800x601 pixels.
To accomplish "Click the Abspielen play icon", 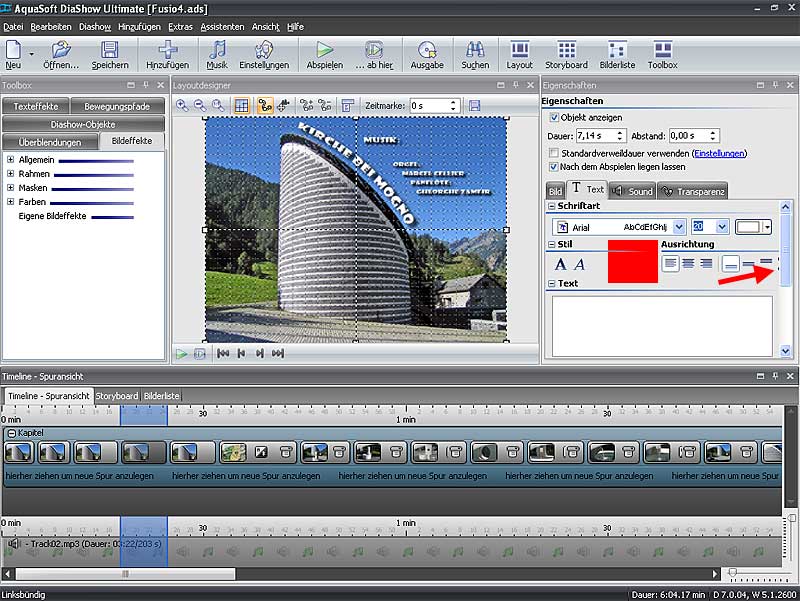I will tap(324, 52).
